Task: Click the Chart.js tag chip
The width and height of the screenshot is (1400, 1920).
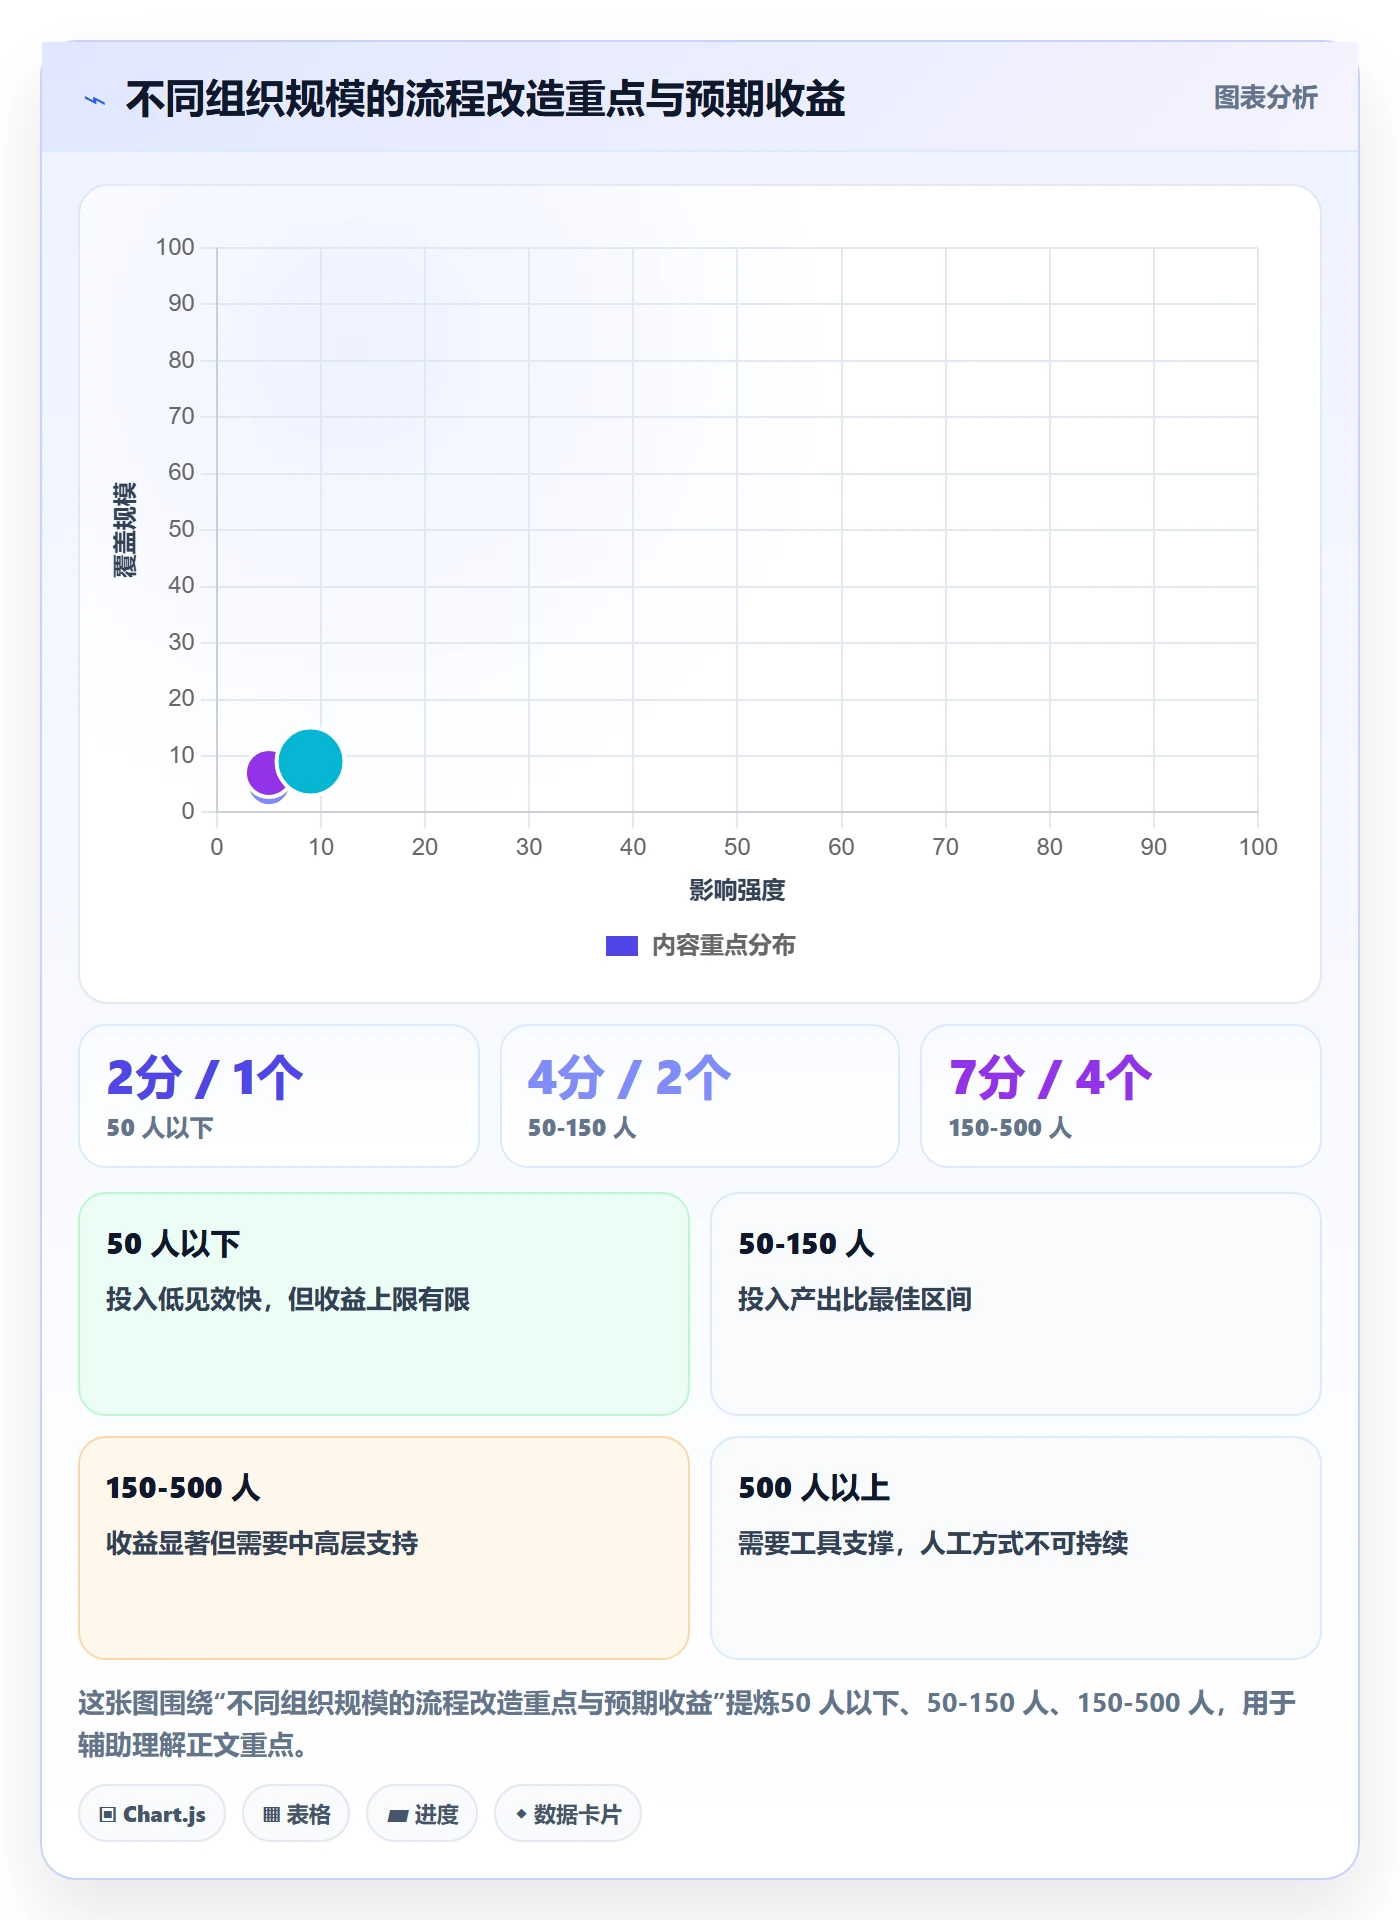Action: click(152, 1814)
